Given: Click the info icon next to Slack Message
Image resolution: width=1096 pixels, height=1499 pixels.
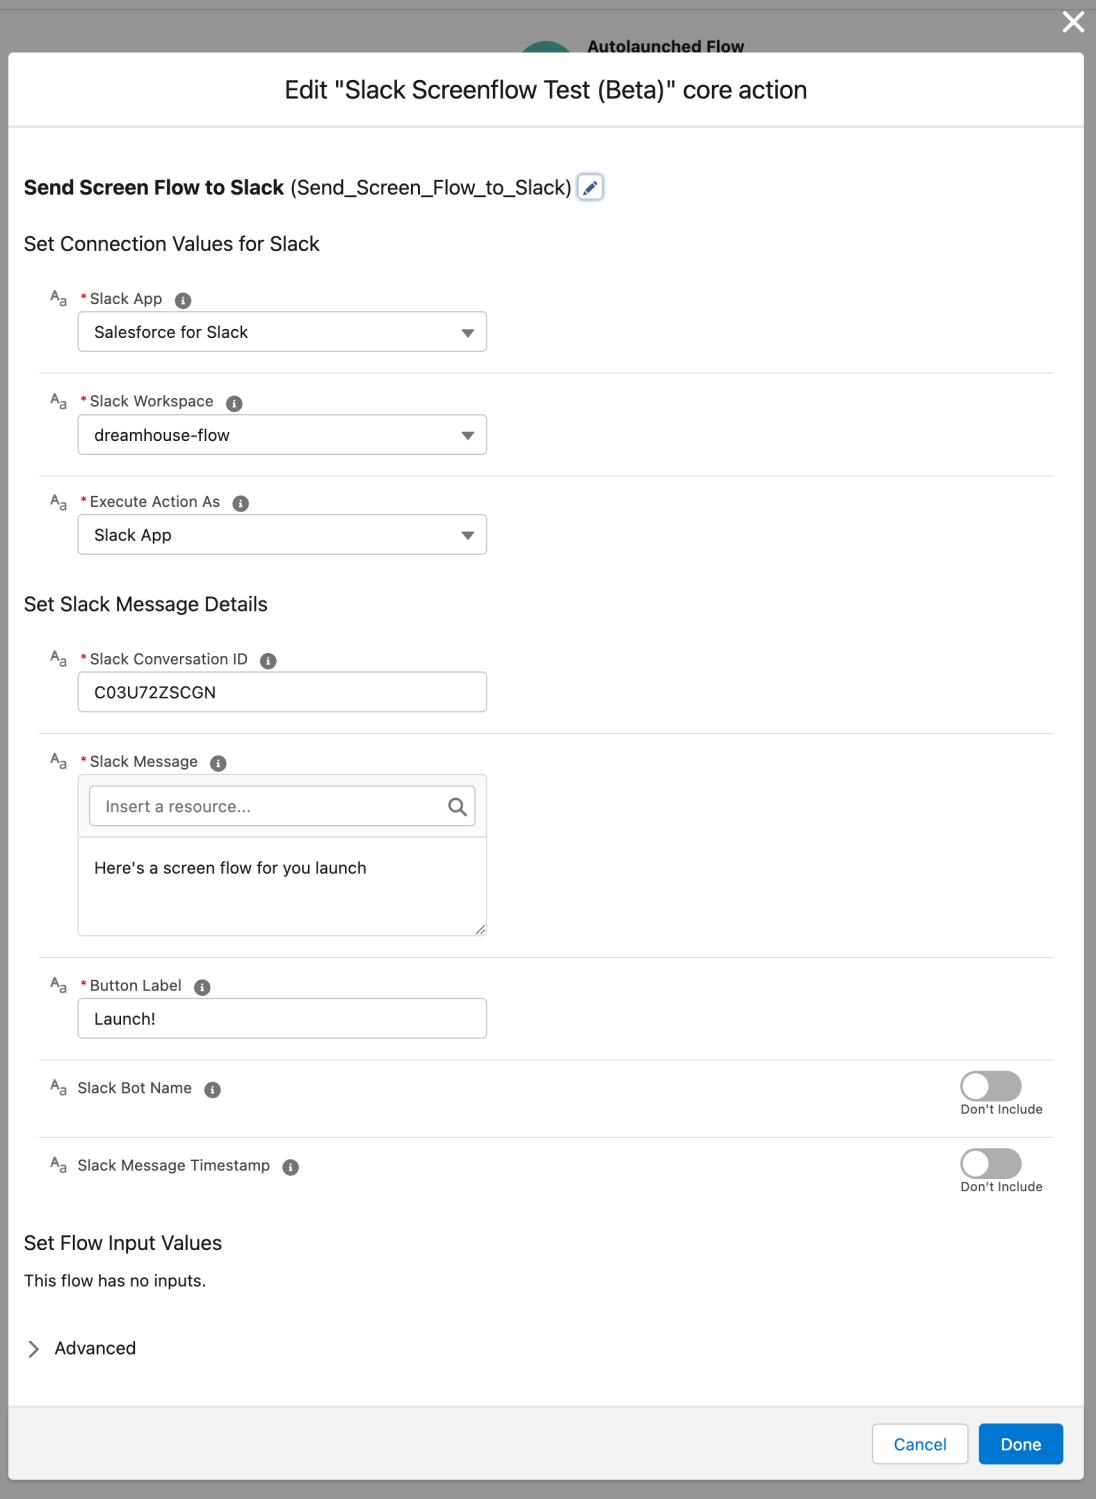Looking at the screenshot, I should pyautogui.click(x=217, y=762).
